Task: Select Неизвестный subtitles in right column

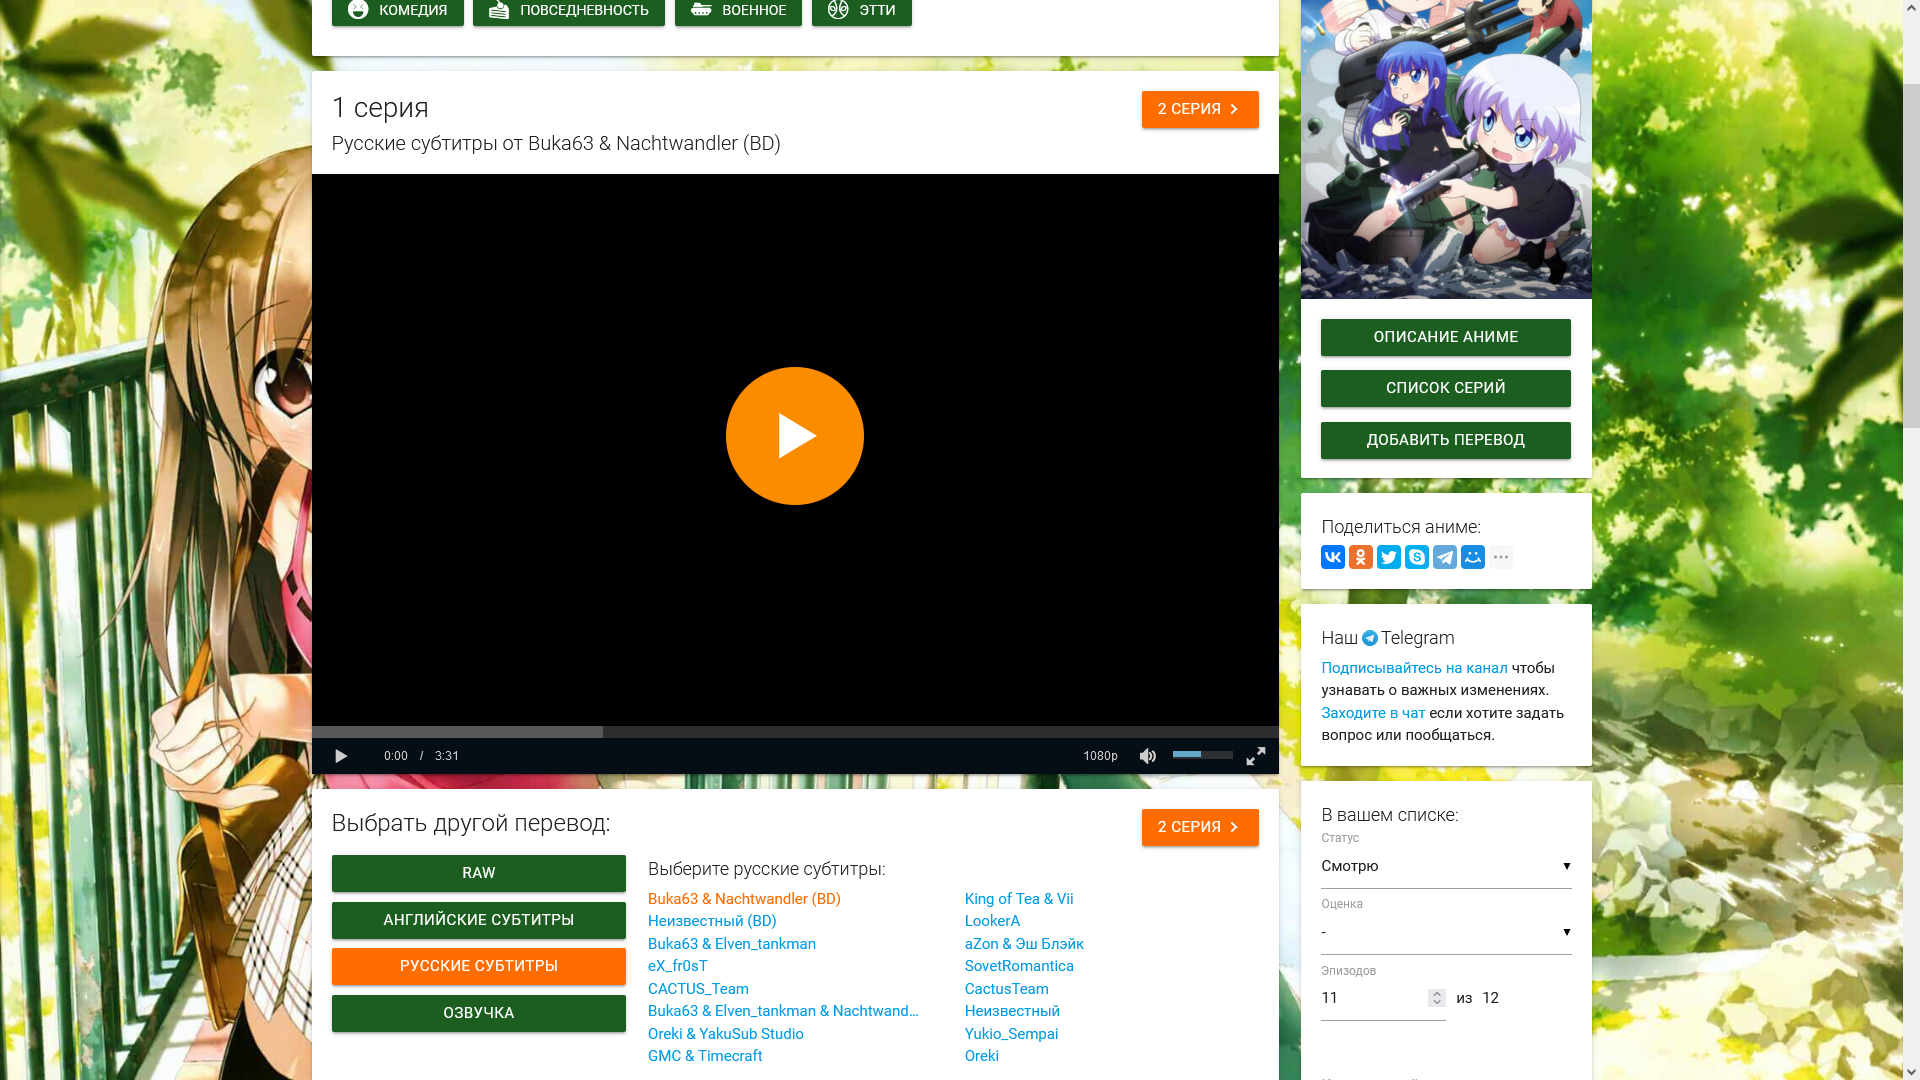Action: (x=1012, y=1011)
